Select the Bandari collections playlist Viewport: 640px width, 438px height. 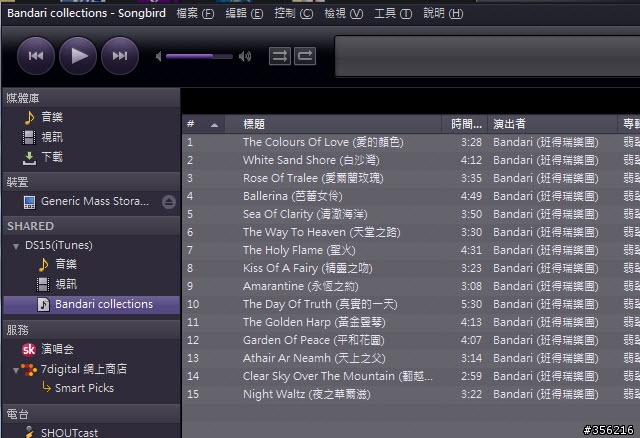pyautogui.click(x=91, y=305)
